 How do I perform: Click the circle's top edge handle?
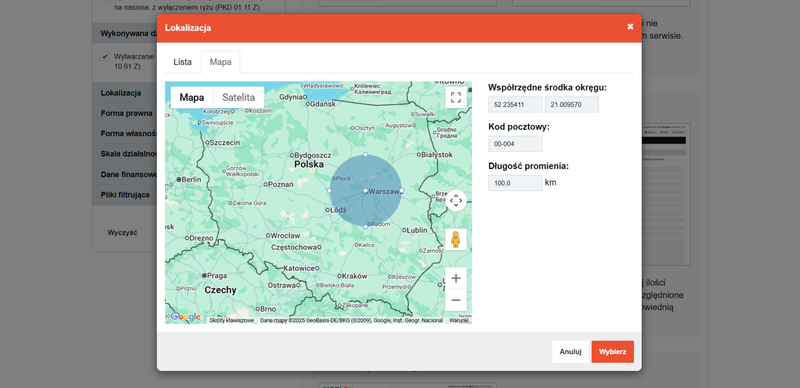365,154
